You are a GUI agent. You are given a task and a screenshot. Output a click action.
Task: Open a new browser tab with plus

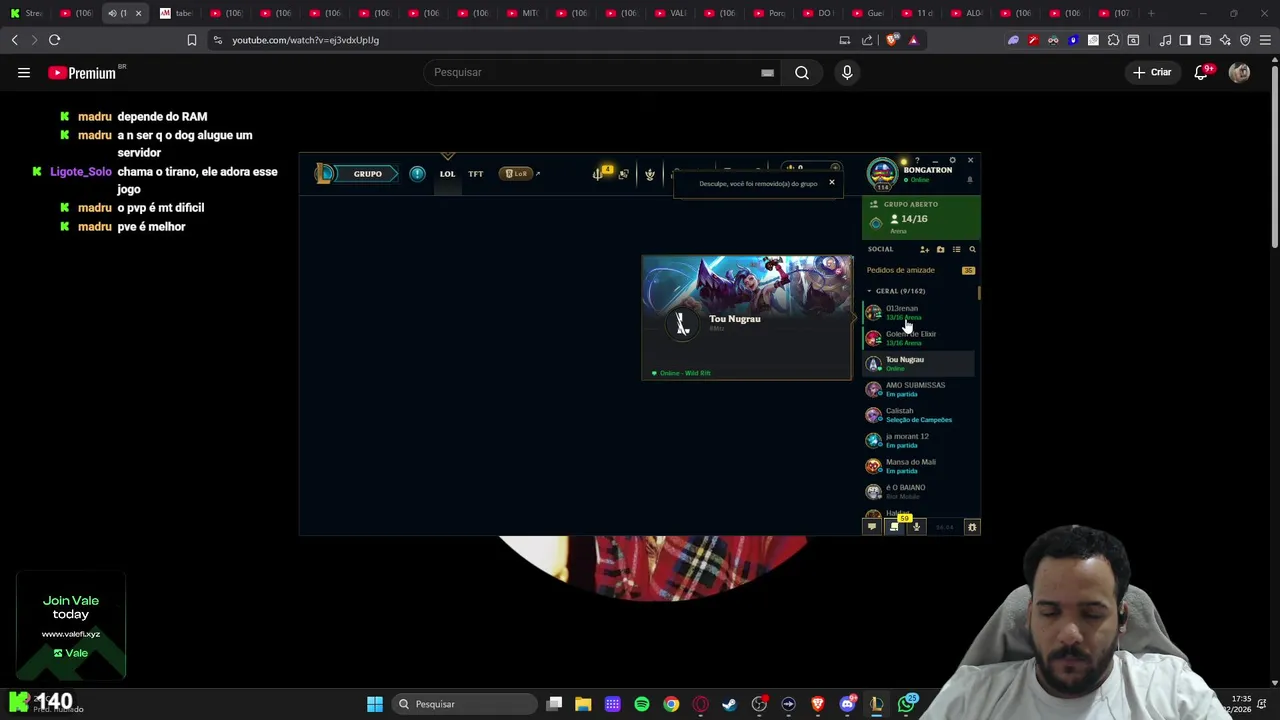click(1151, 13)
